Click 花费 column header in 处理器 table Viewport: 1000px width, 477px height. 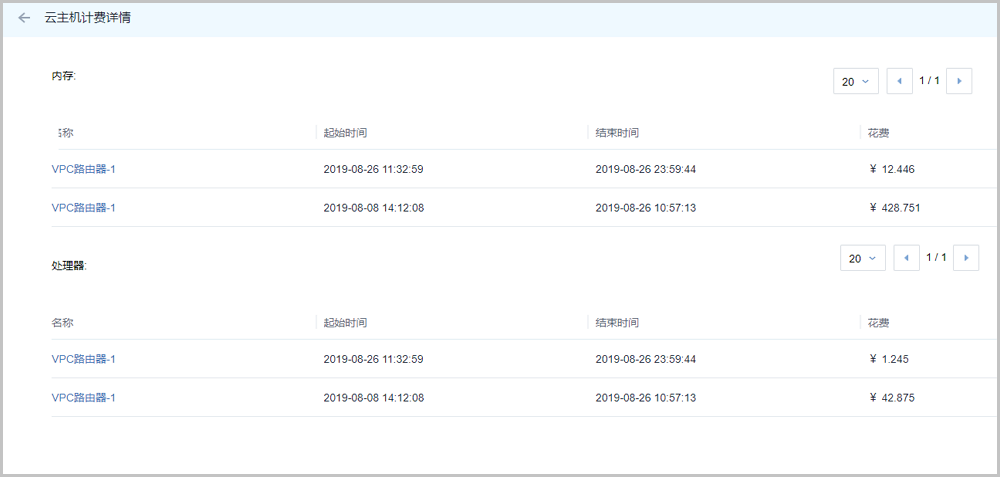tap(879, 323)
